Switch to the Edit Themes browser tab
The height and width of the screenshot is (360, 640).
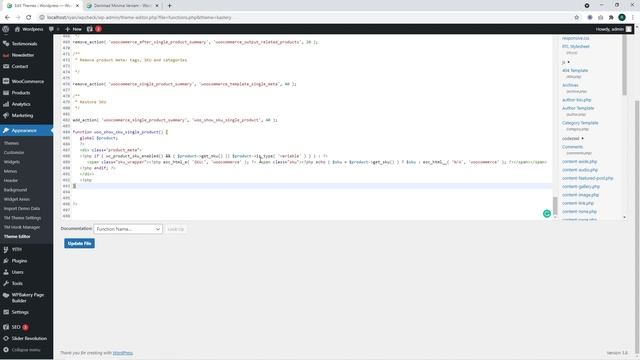[x=42, y=6]
